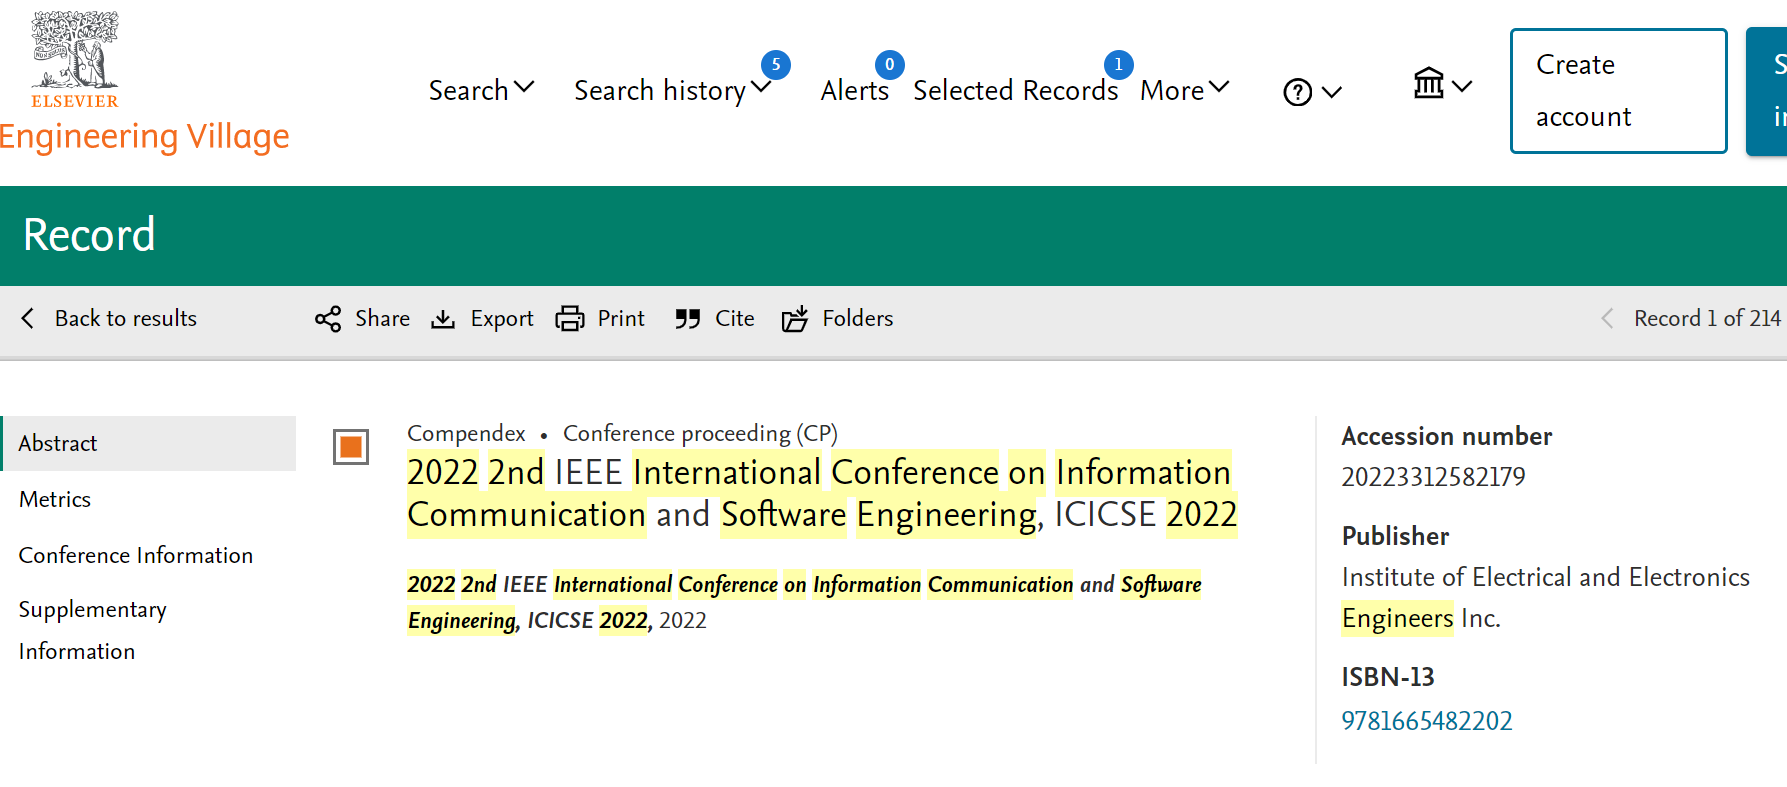Click the Export label
1787x787 pixels.
(x=502, y=319)
